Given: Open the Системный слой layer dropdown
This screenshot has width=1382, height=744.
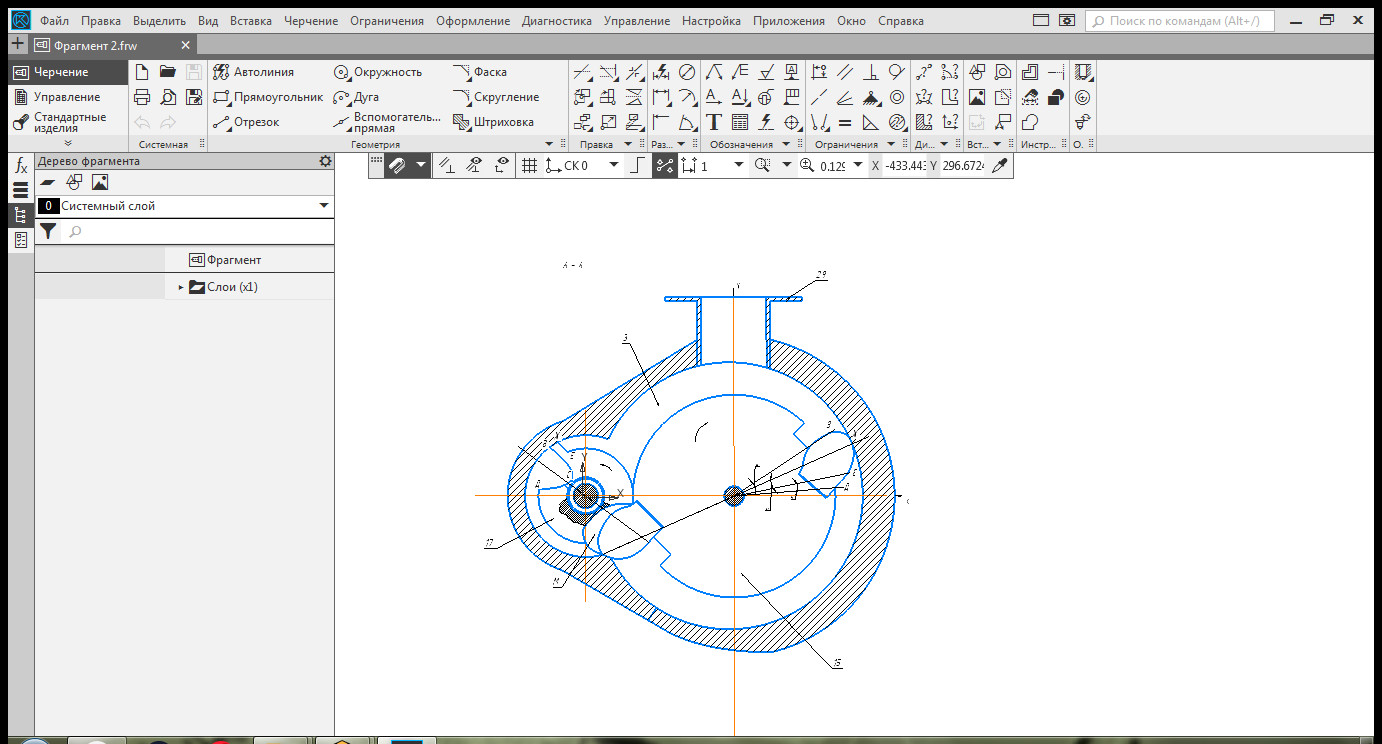Looking at the screenshot, I should click(323, 206).
